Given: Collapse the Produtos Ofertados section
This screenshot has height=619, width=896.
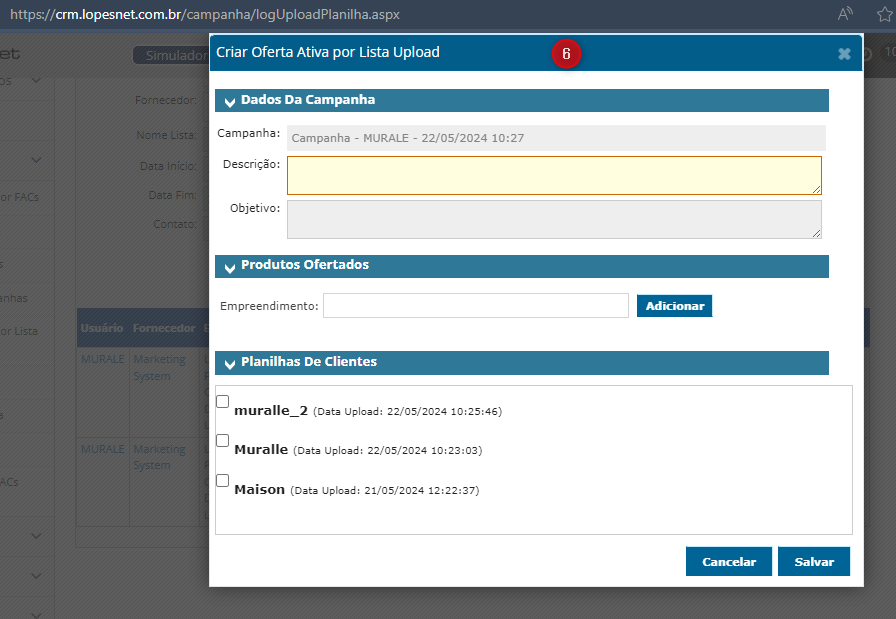Looking at the screenshot, I should coord(230,266).
